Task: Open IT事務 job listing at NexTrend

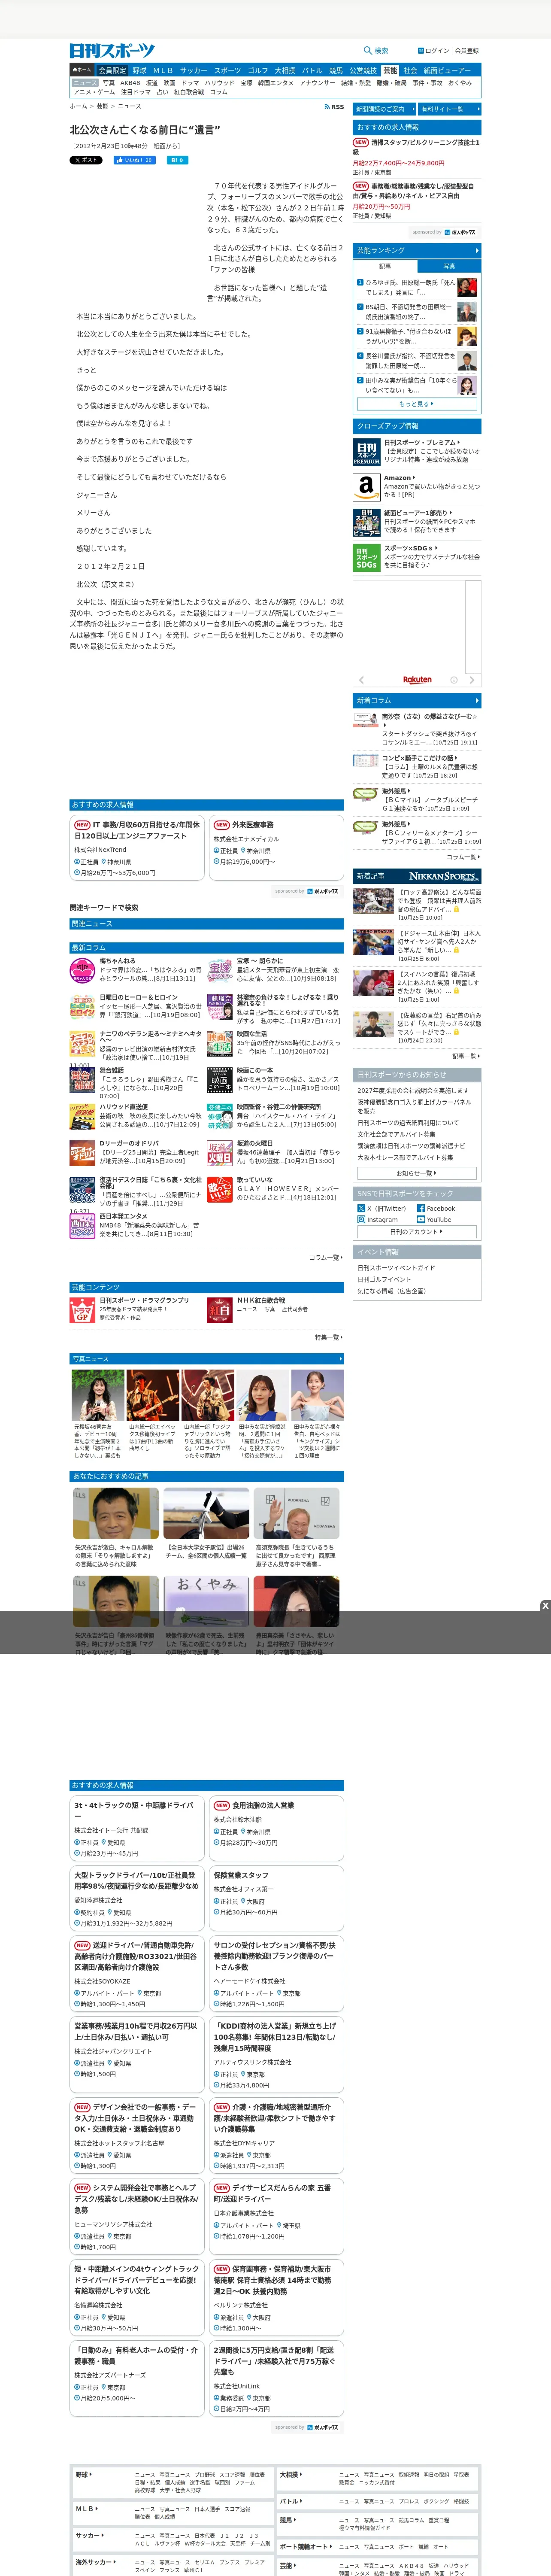Action: [137, 848]
